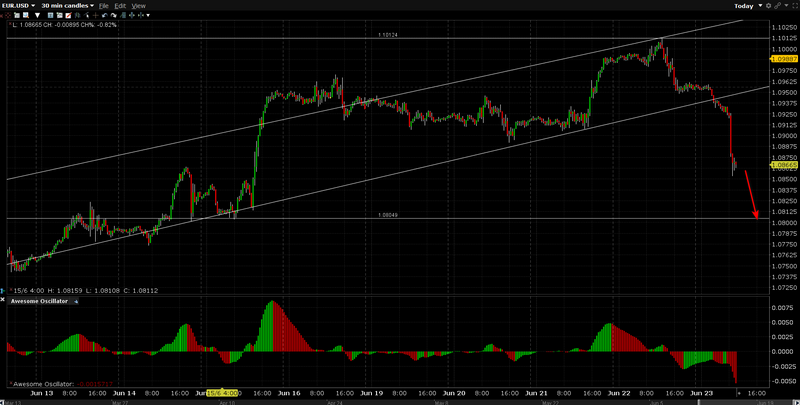
Task: Click the Jun 20 date on time axis
Action: tap(454, 393)
